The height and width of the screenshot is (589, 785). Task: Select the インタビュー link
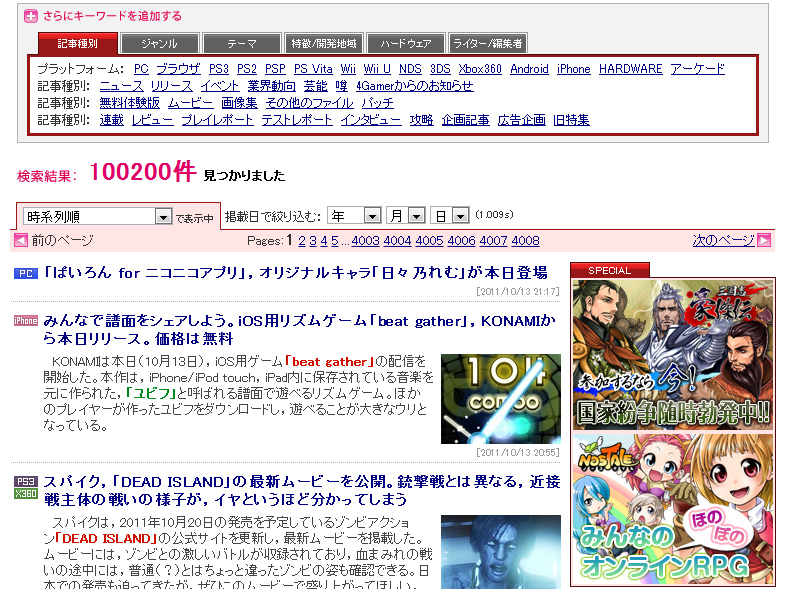point(371,120)
